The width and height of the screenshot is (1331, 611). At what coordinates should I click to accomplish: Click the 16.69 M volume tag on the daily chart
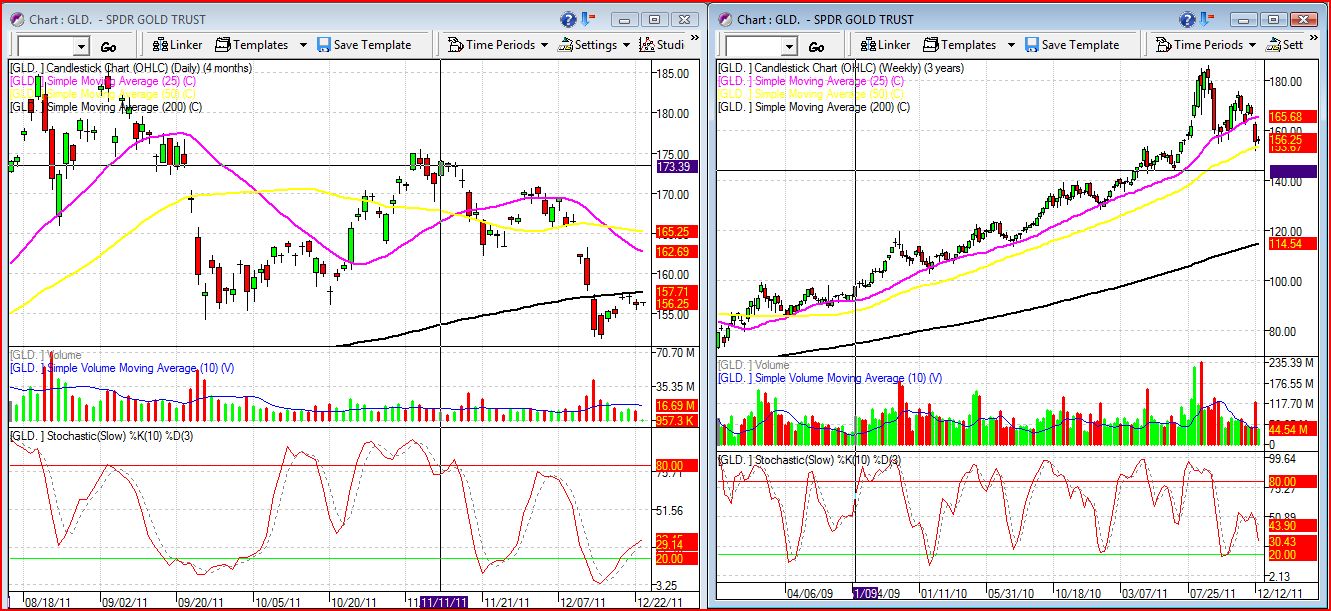pyautogui.click(x=675, y=406)
